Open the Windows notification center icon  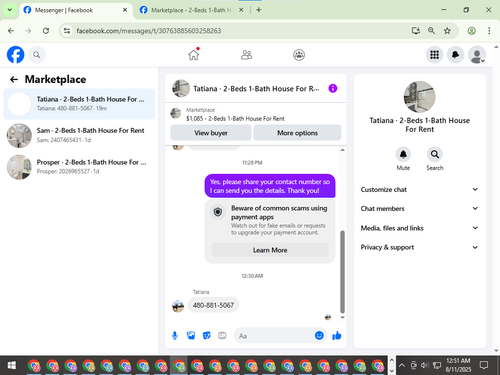484,365
